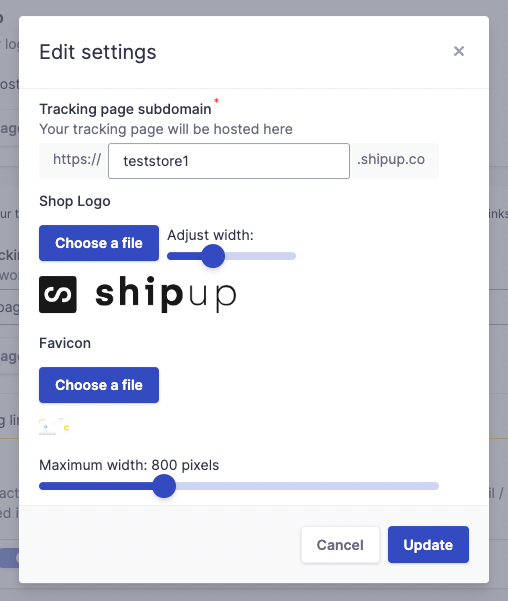Click the Favicon heading
508x601 pixels.
click(x=65, y=343)
